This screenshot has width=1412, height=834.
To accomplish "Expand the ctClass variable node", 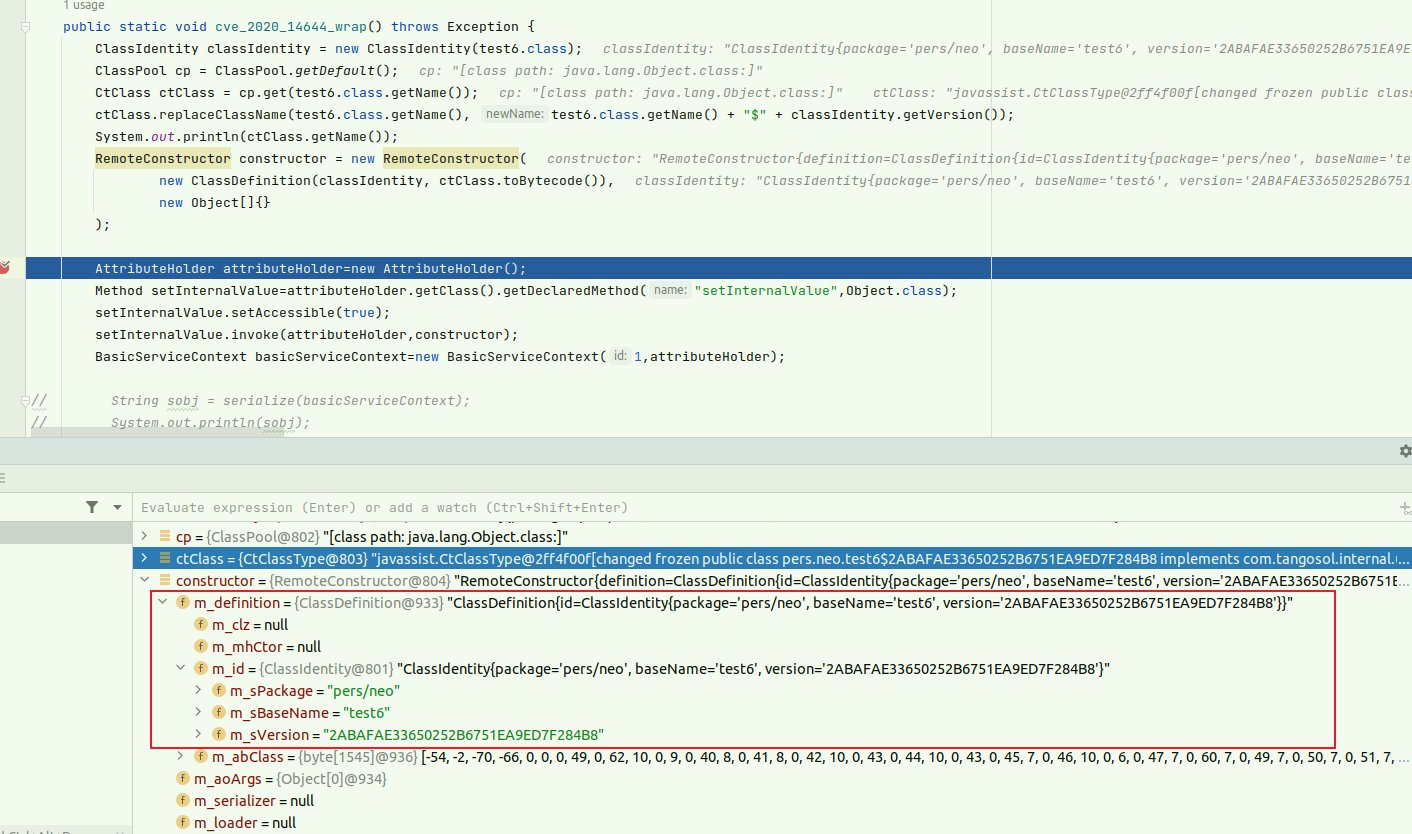I will coord(144,558).
